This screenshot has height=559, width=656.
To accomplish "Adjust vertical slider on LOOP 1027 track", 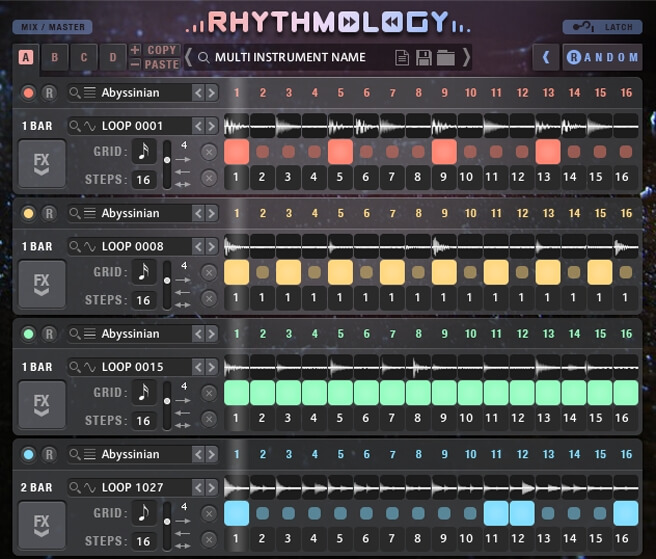I will 167,526.
